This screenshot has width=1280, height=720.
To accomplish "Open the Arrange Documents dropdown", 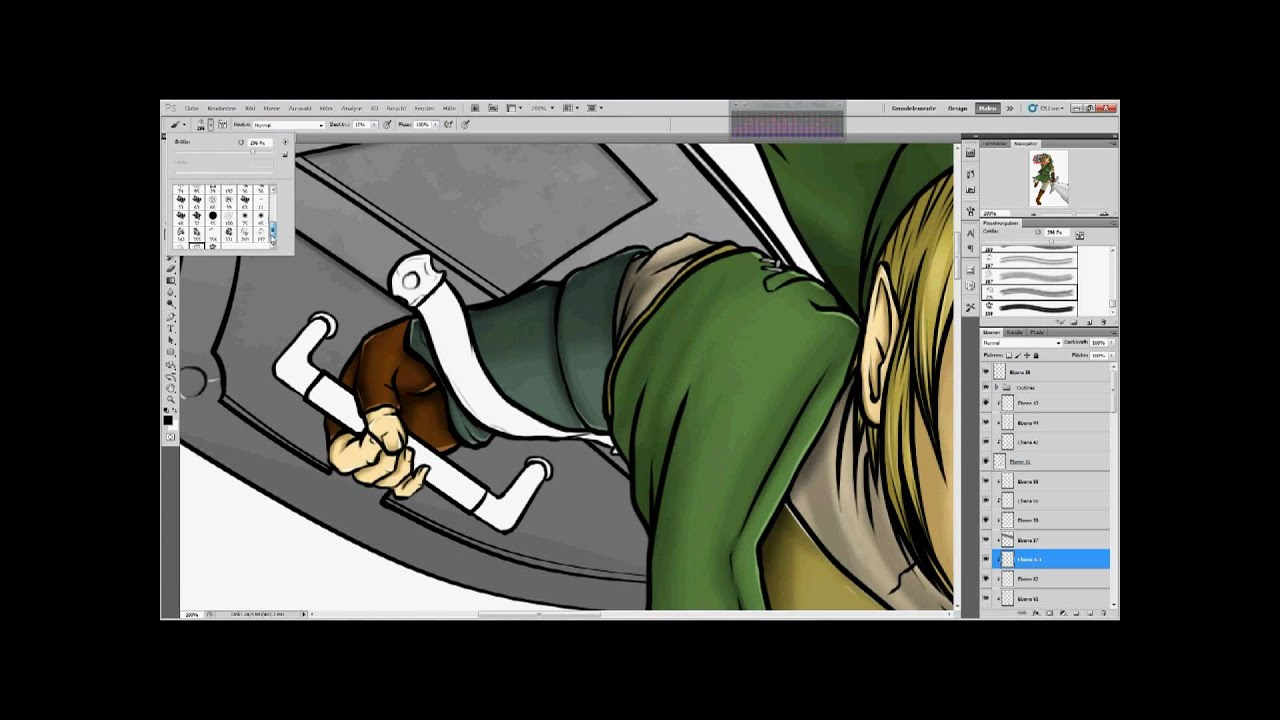I will pos(570,107).
